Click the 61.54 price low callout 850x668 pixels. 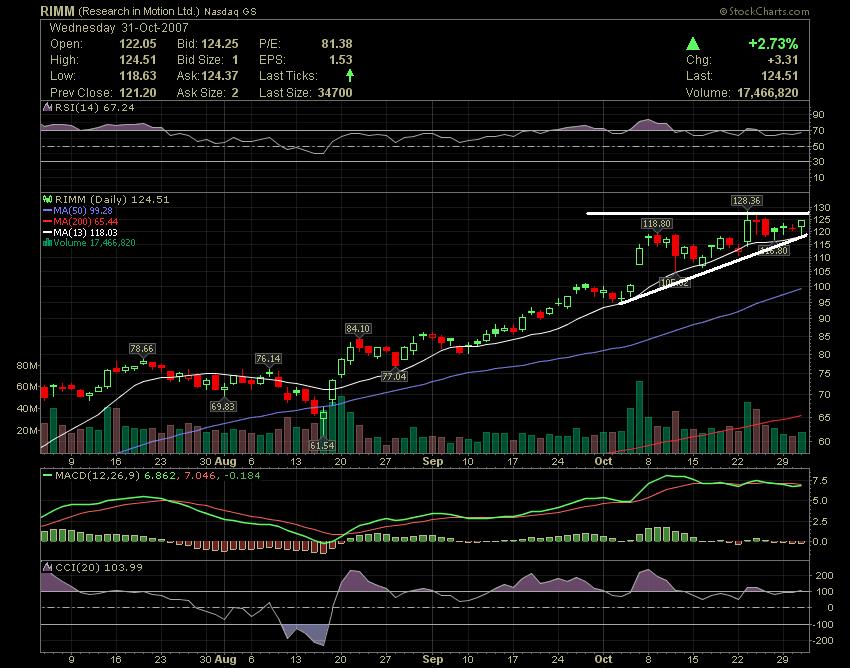point(322,446)
